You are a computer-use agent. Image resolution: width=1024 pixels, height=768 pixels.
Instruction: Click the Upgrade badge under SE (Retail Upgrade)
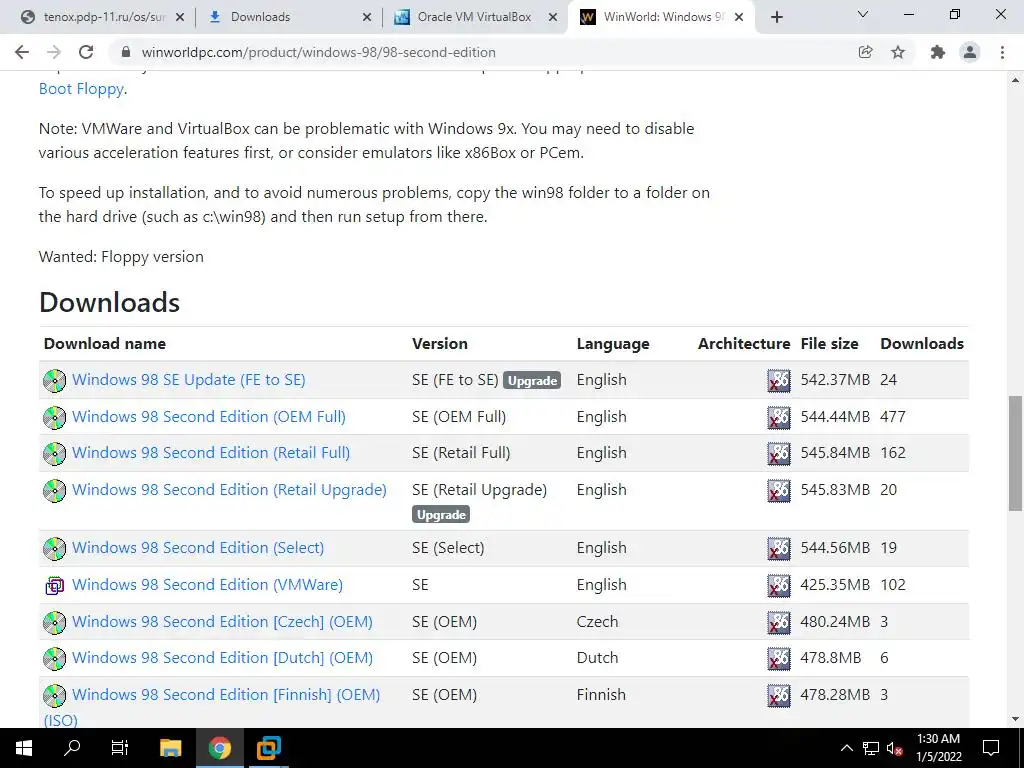(441, 515)
